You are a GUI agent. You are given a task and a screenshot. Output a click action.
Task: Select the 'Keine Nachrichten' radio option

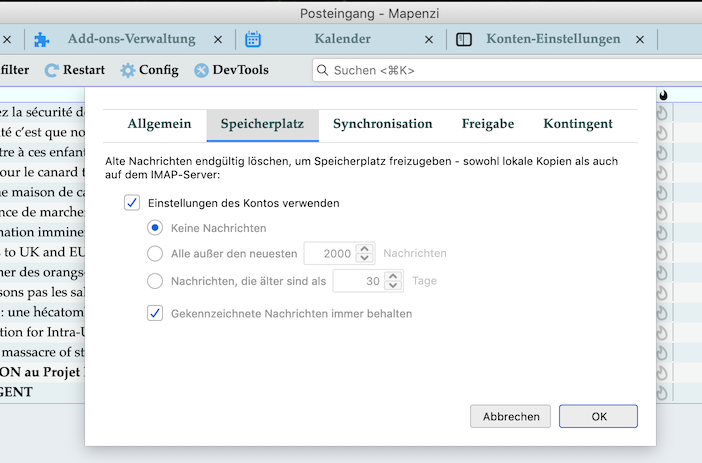tap(155, 228)
